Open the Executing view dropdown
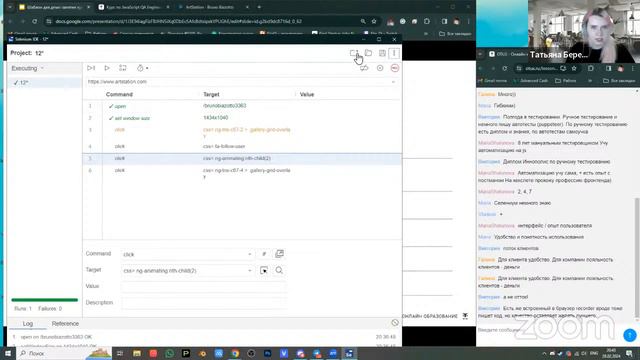 [x=27, y=68]
